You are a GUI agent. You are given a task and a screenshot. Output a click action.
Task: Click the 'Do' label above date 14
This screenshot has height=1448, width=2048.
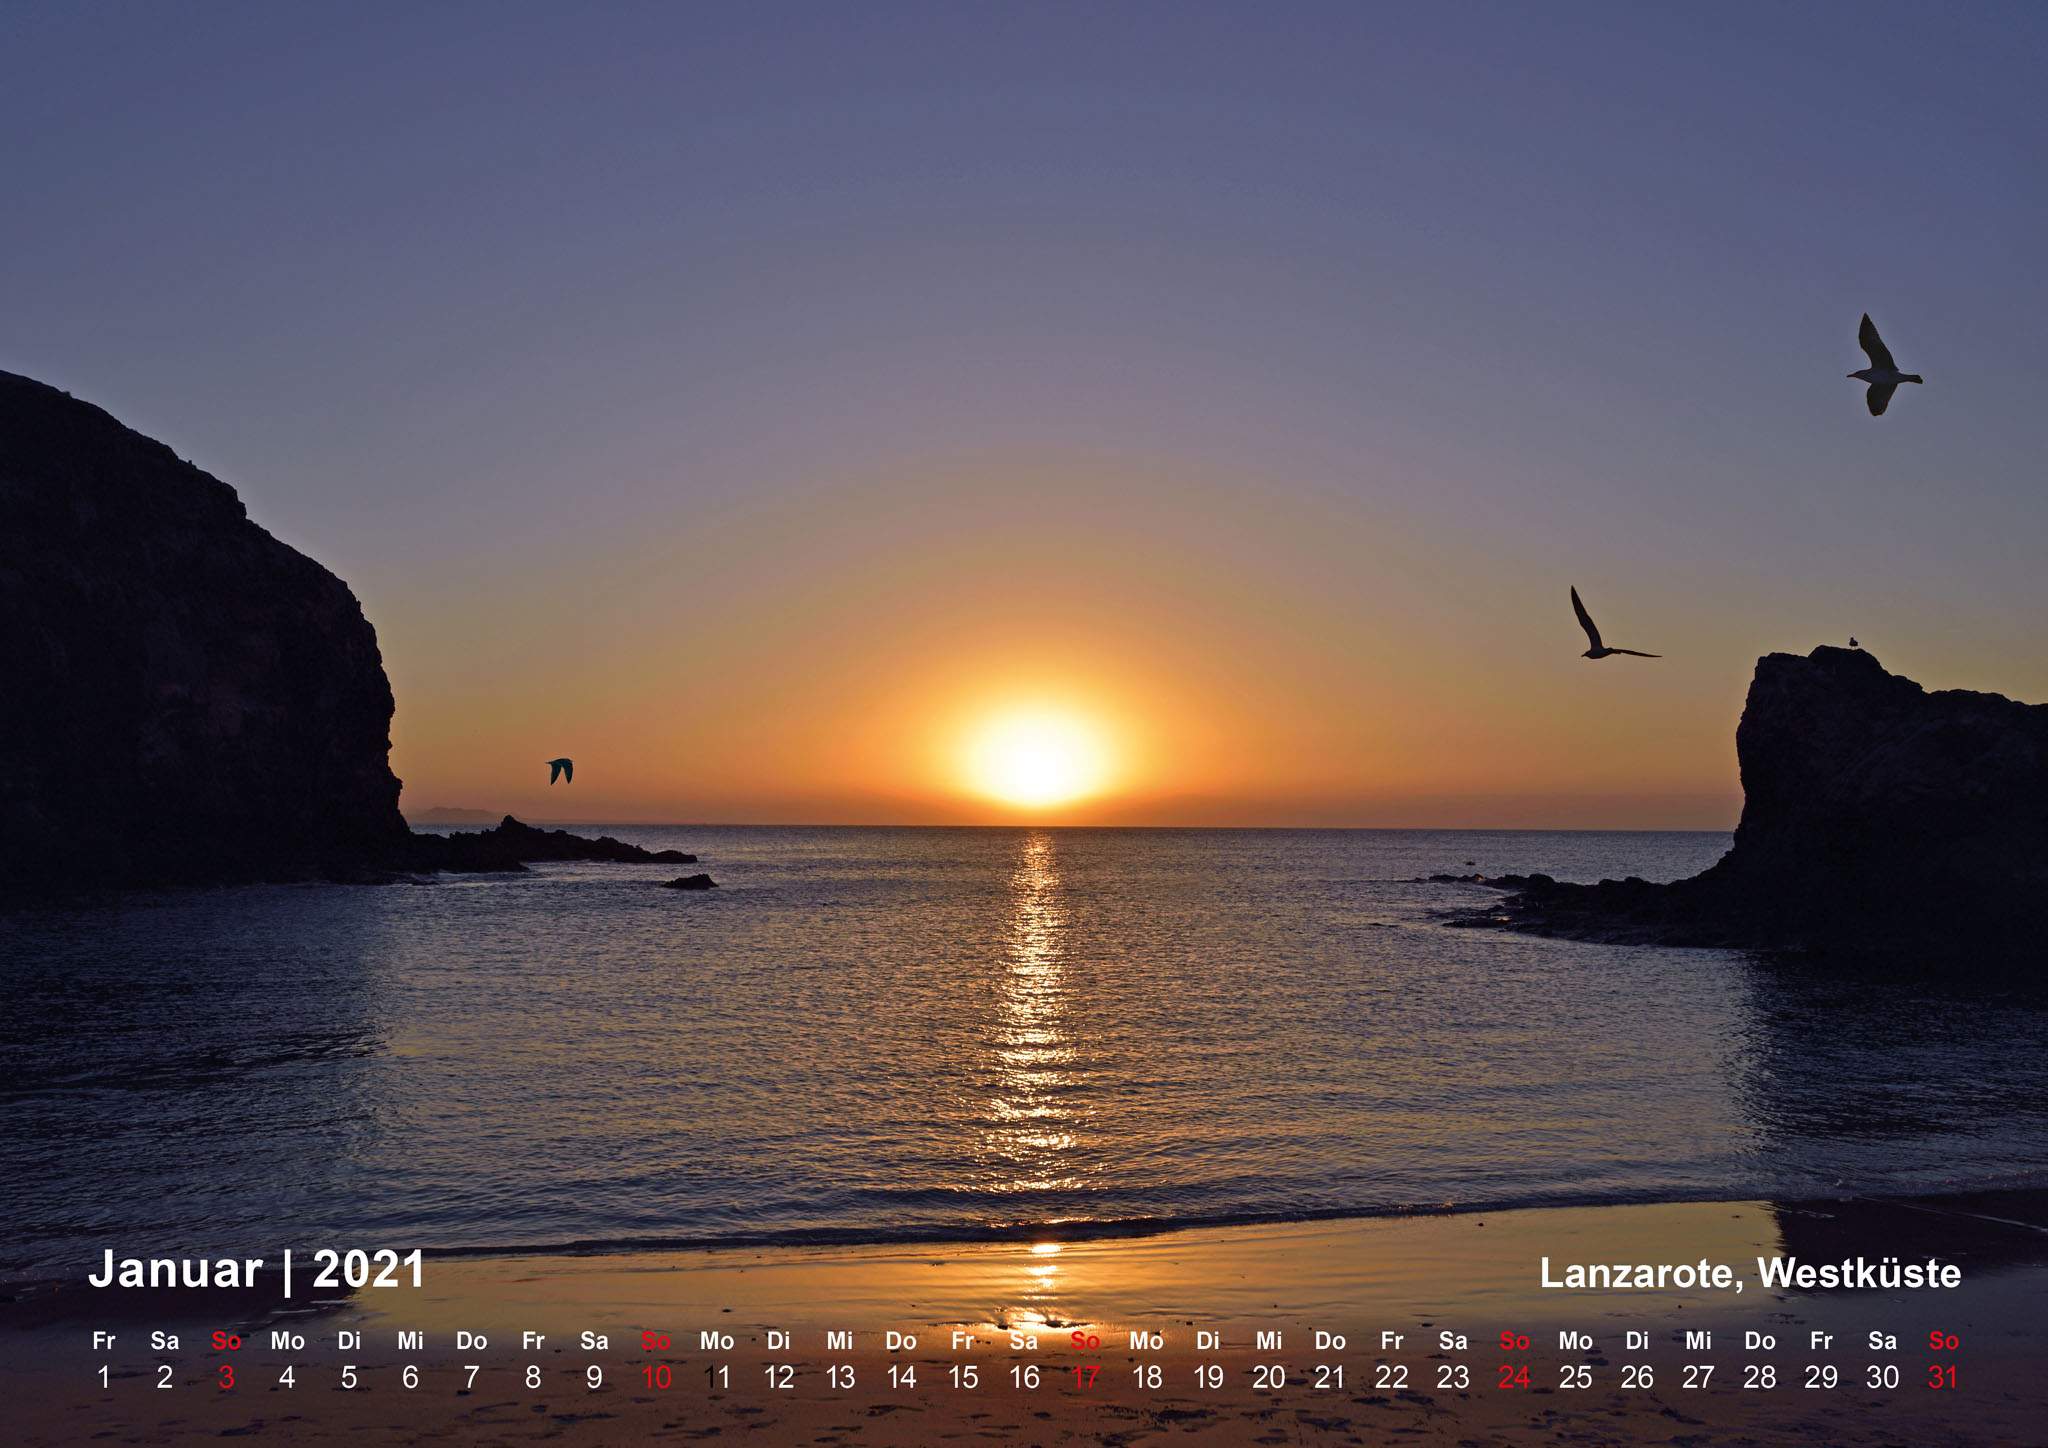[x=901, y=1340]
